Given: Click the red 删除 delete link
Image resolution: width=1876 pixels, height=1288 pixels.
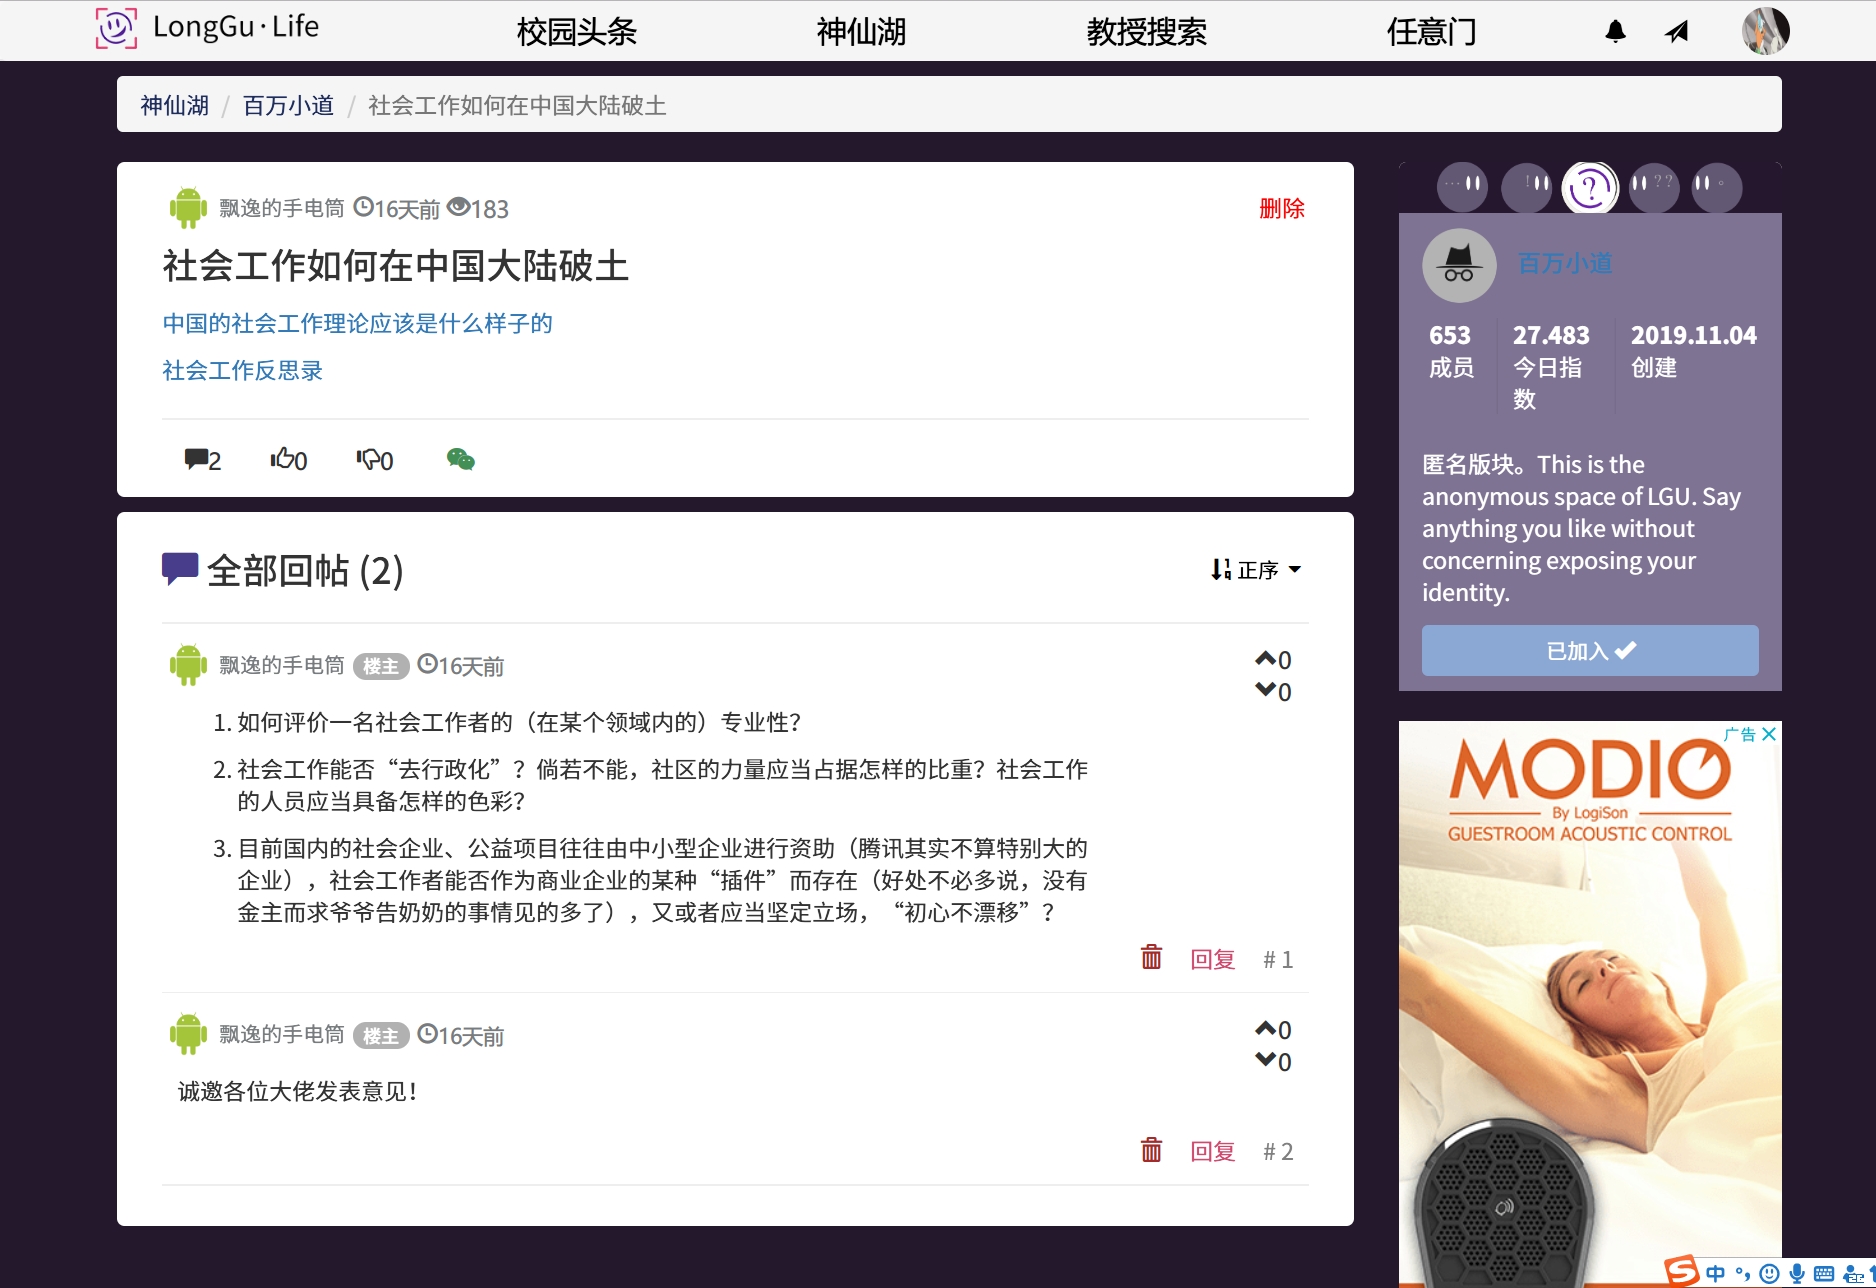Looking at the screenshot, I should tap(1281, 208).
